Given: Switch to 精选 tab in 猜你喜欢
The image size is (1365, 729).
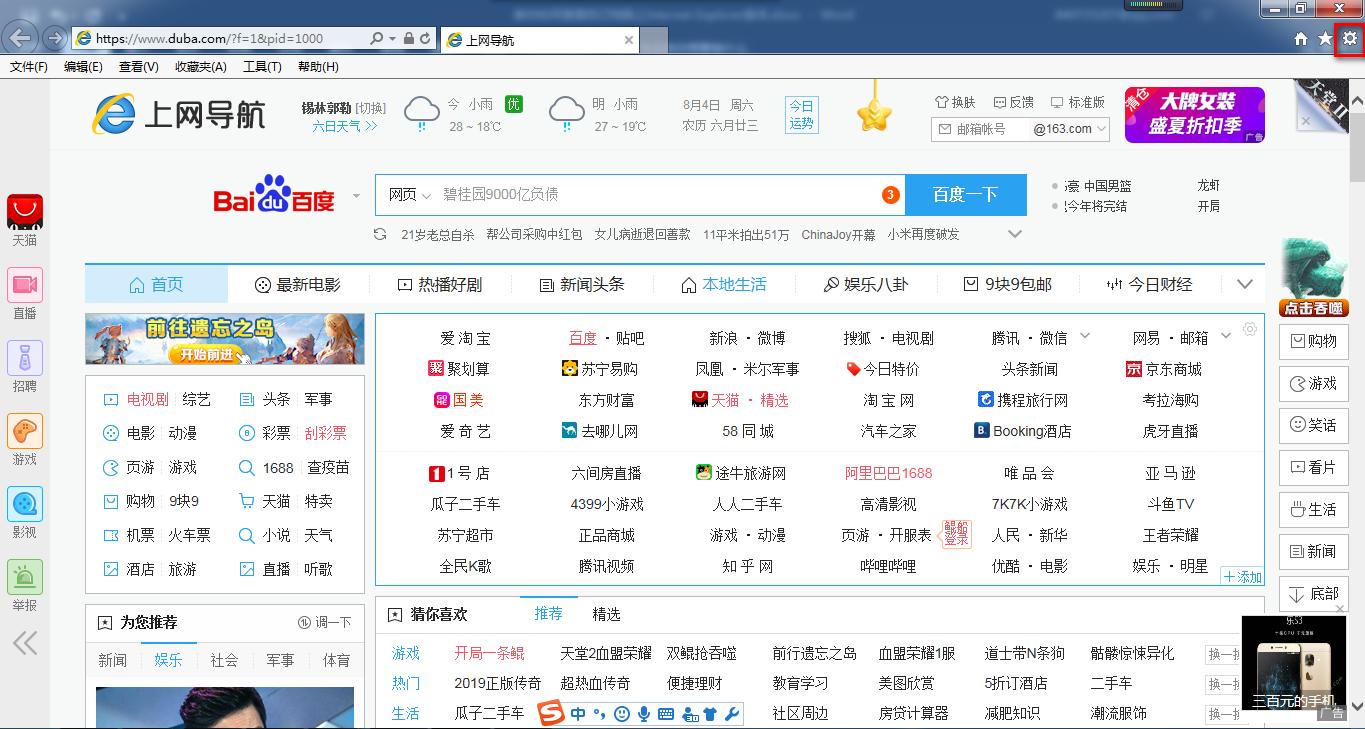Looking at the screenshot, I should (x=606, y=614).
